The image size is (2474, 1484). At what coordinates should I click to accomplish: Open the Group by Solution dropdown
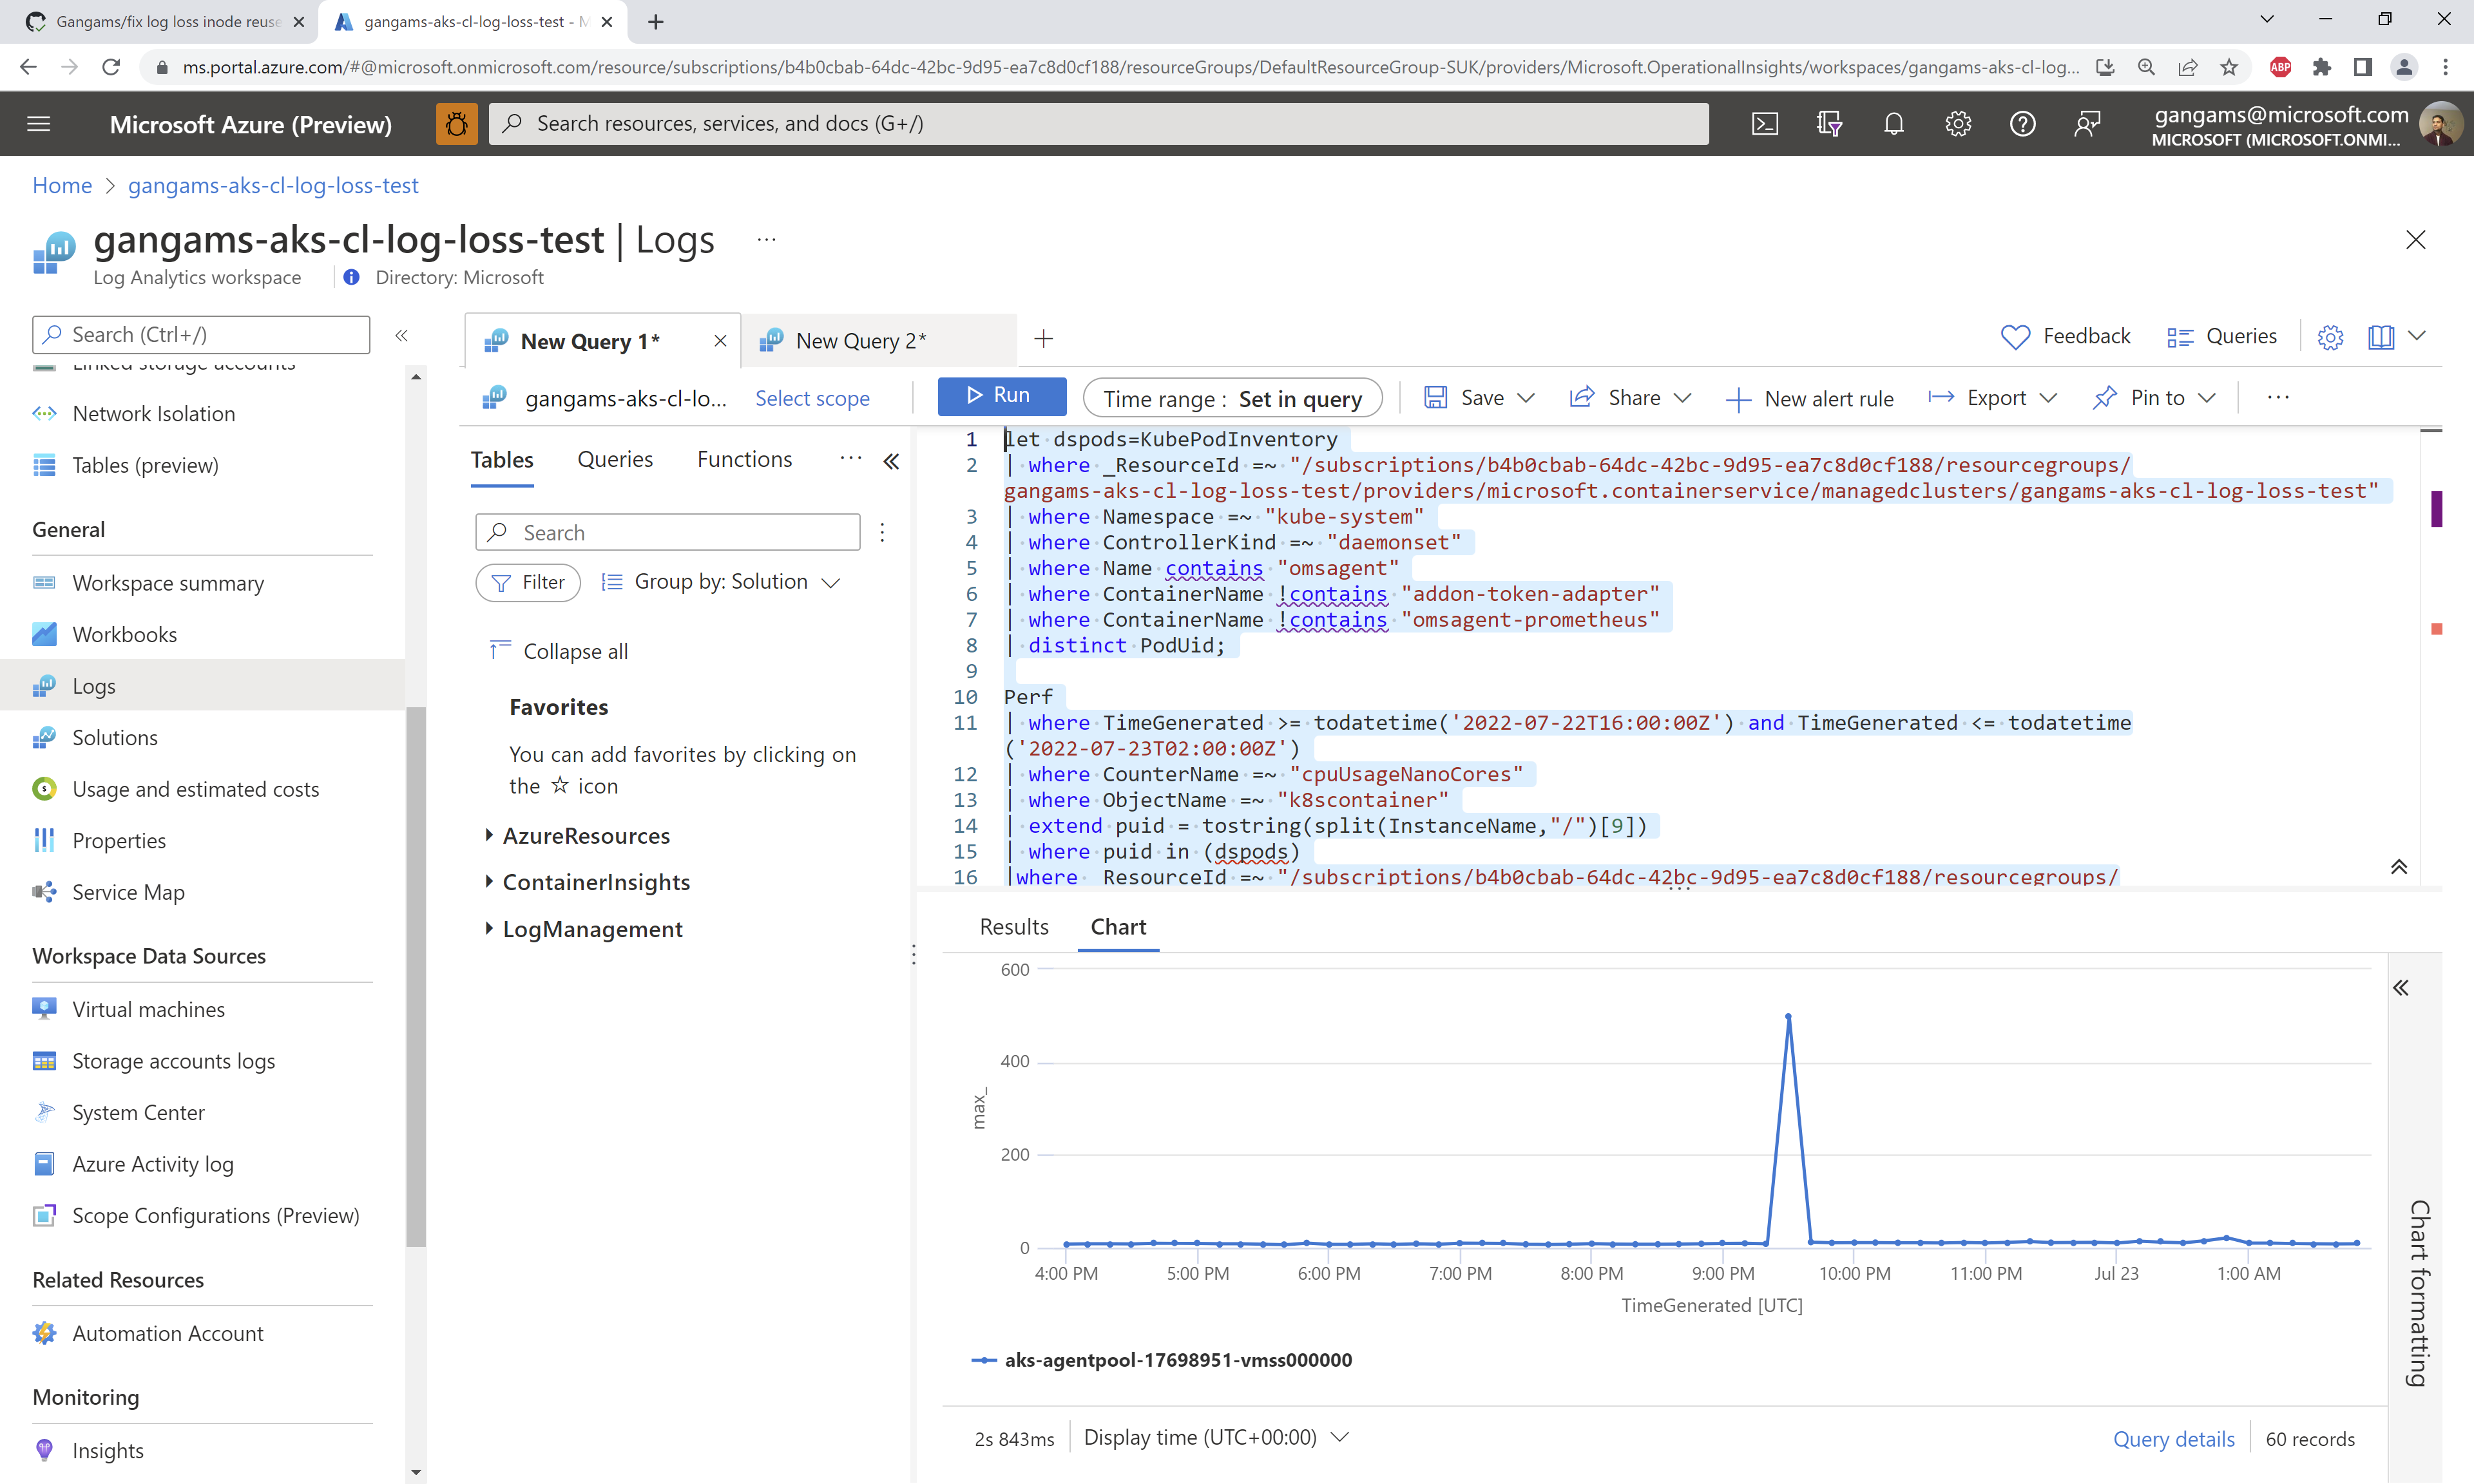coord(721,582)
